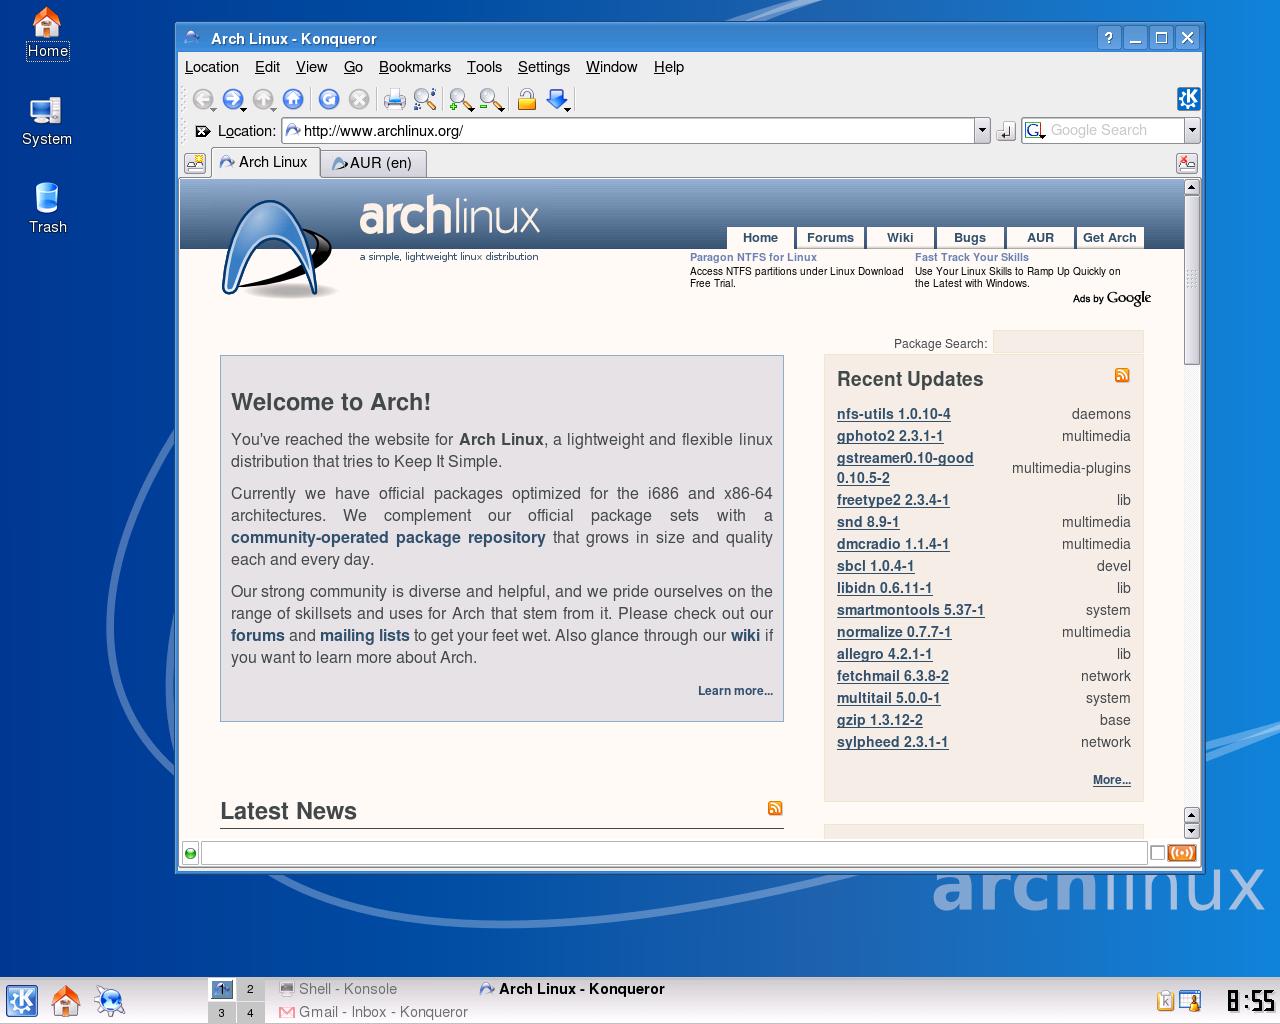1280x1024 pixels.
Task: Click the vertical scrollbar handle of the page
Action: tap(1191, 280)
